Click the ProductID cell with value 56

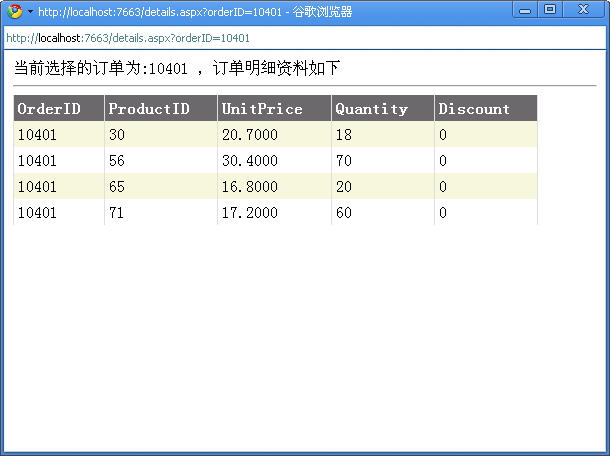[117, 161]
